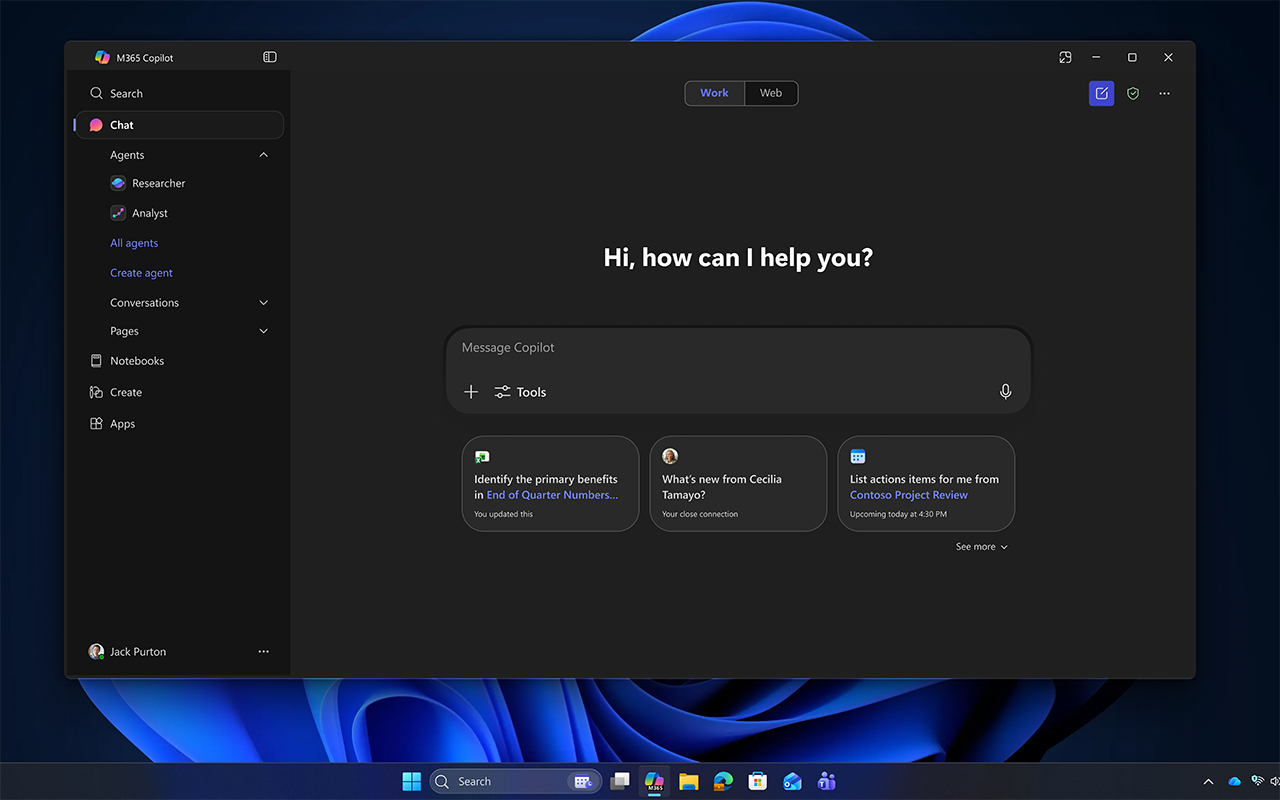This screenshot has width=1280, height=800.
Task: Click the M365 Copilot taskbar icon
Action: click(x=654, y=781)
